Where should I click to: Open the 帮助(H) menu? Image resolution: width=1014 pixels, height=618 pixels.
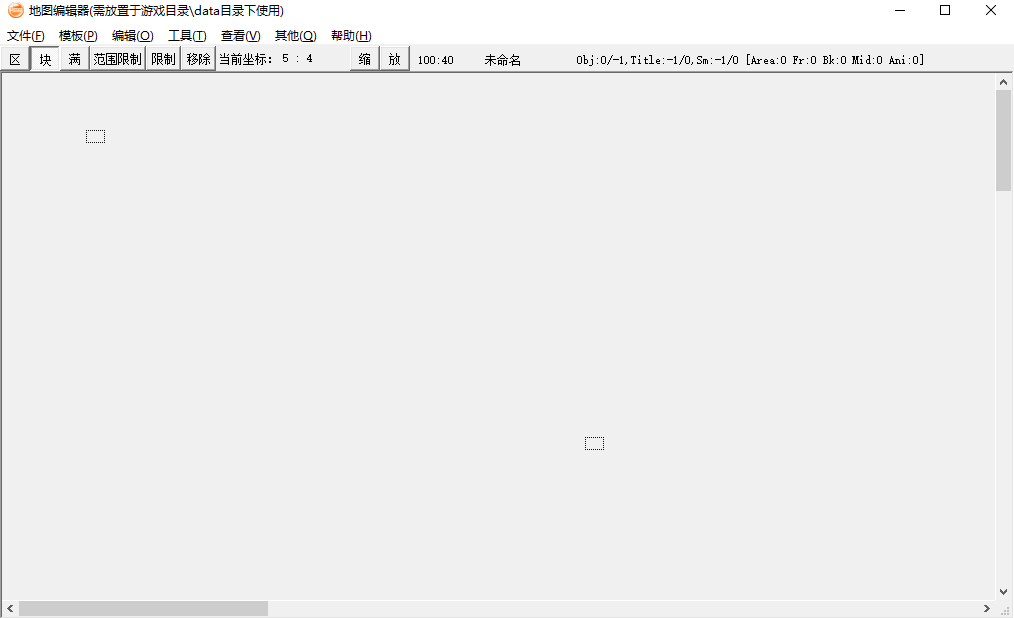(351, 36)
